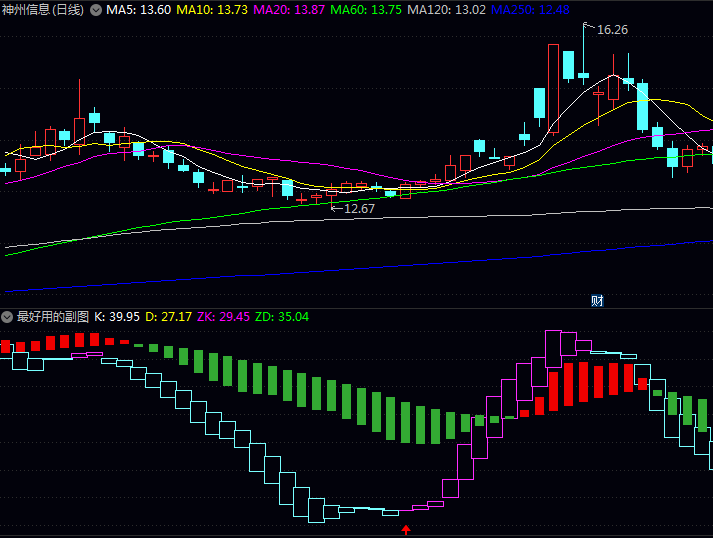Click the green ZD value 35.04
The image size is (713, 538).
point(282,317)
